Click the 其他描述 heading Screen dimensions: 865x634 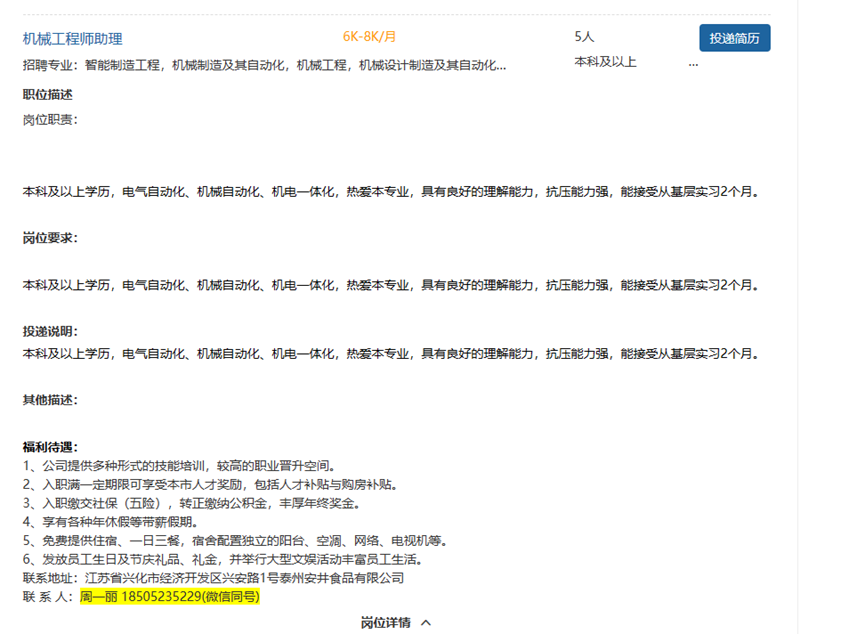pos(50,400)
